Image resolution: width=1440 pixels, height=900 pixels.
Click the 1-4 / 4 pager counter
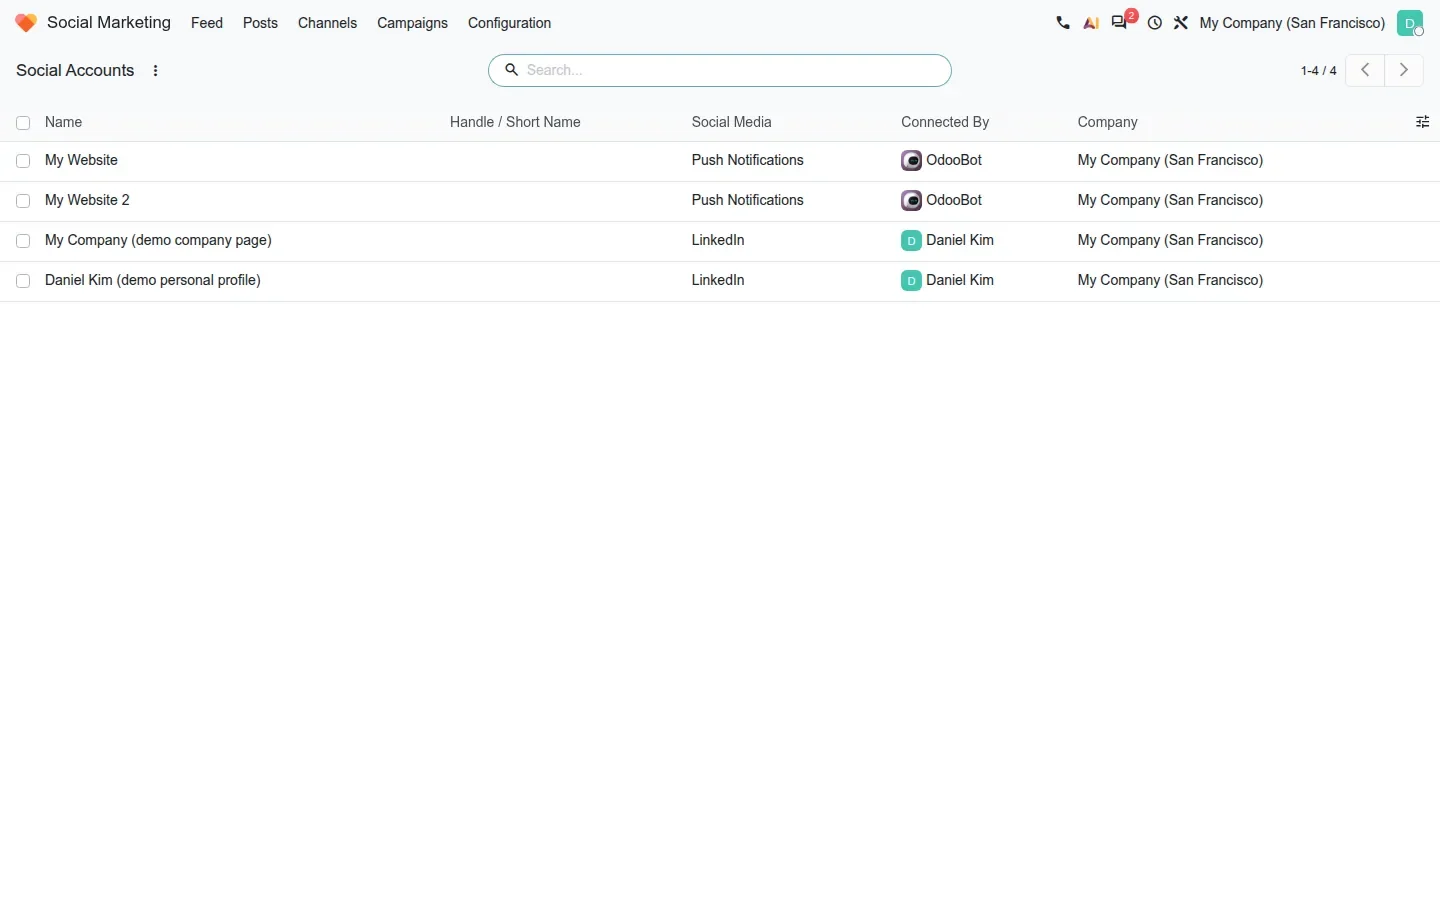(x=1318, y=70)
